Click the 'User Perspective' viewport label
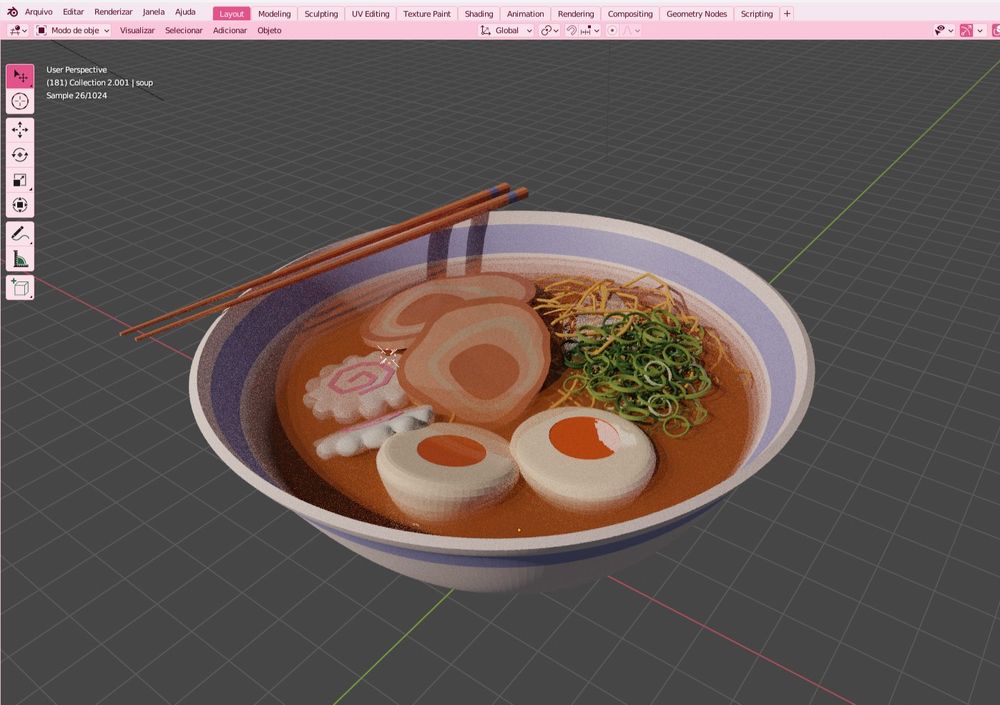 [77, 70]
